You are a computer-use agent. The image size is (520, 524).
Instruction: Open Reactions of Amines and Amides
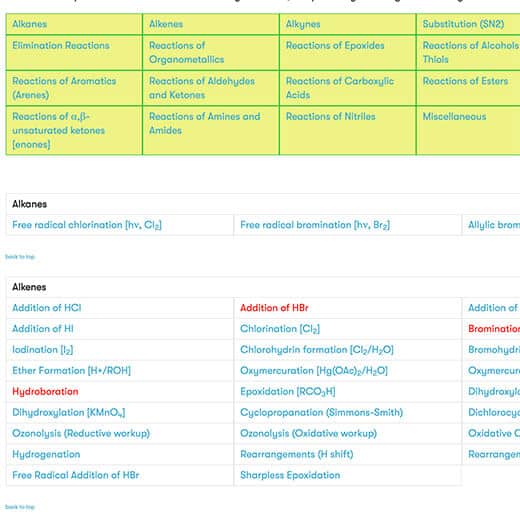point(205,123)
